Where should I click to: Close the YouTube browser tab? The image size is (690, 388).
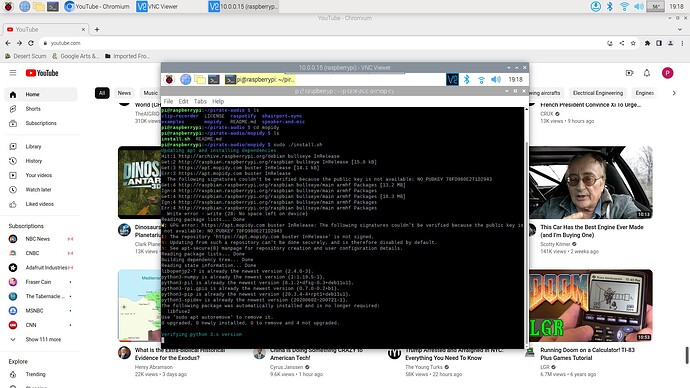click(x=83, y=29)
